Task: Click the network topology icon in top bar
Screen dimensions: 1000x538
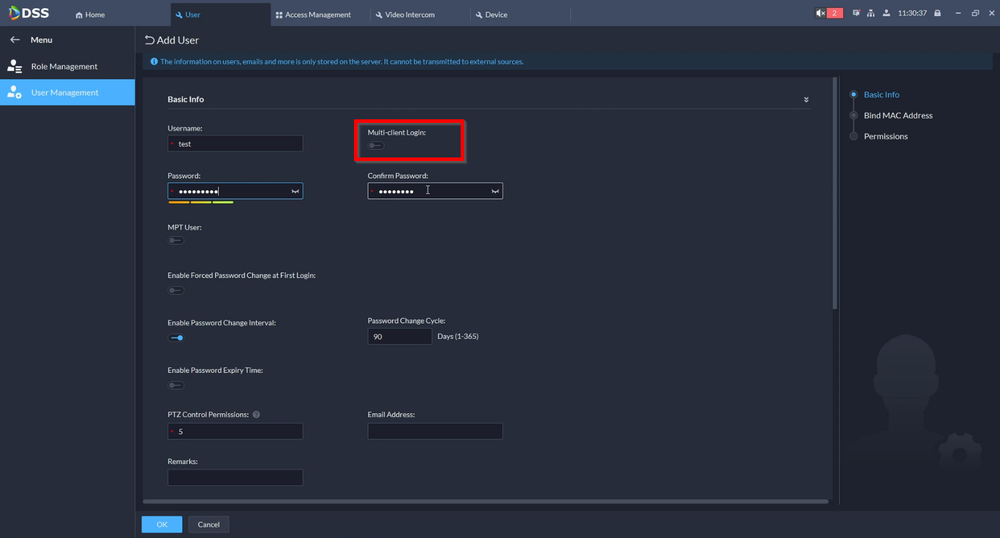Action: coord(870,13)
